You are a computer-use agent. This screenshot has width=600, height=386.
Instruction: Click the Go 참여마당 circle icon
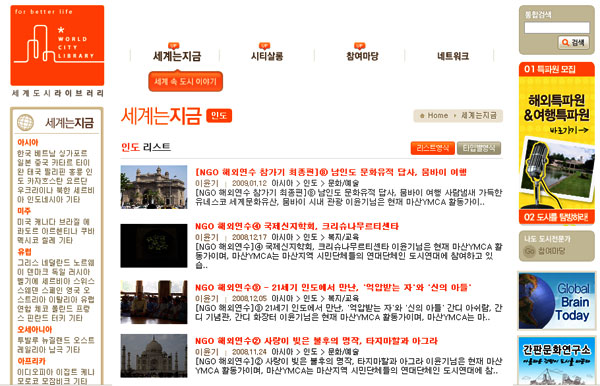tap(529, 251)
